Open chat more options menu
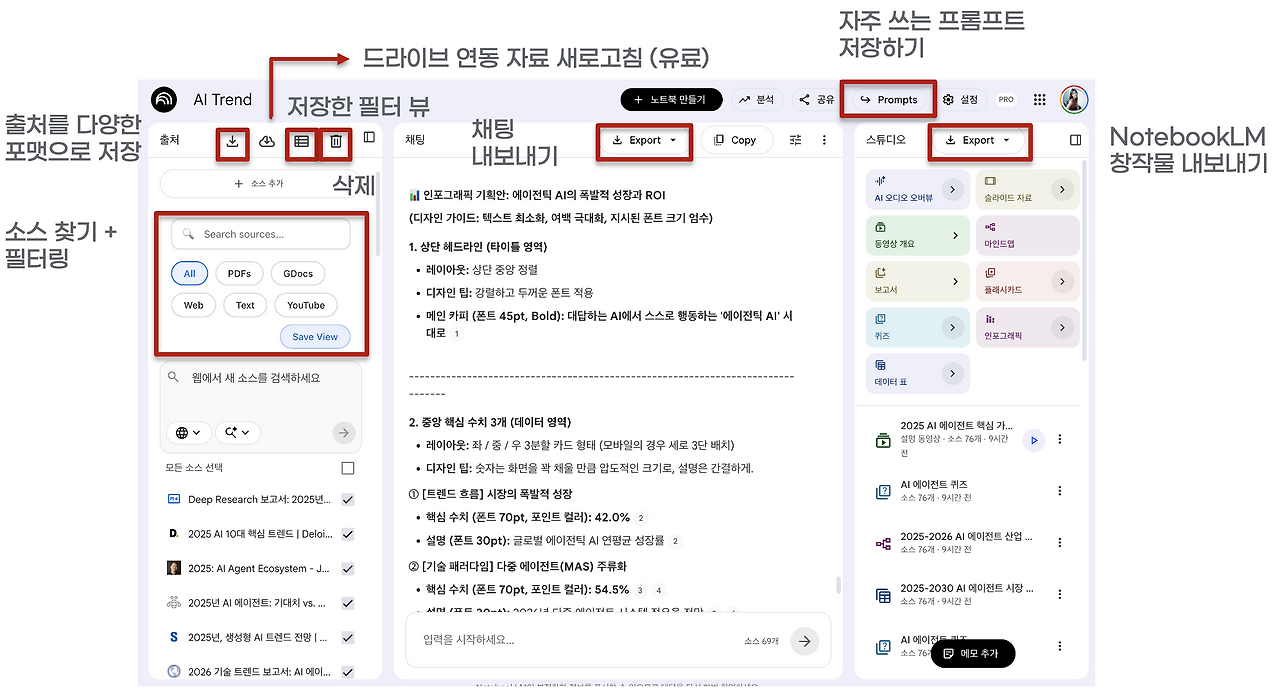1280x694 pixels. tap(824, 140)
